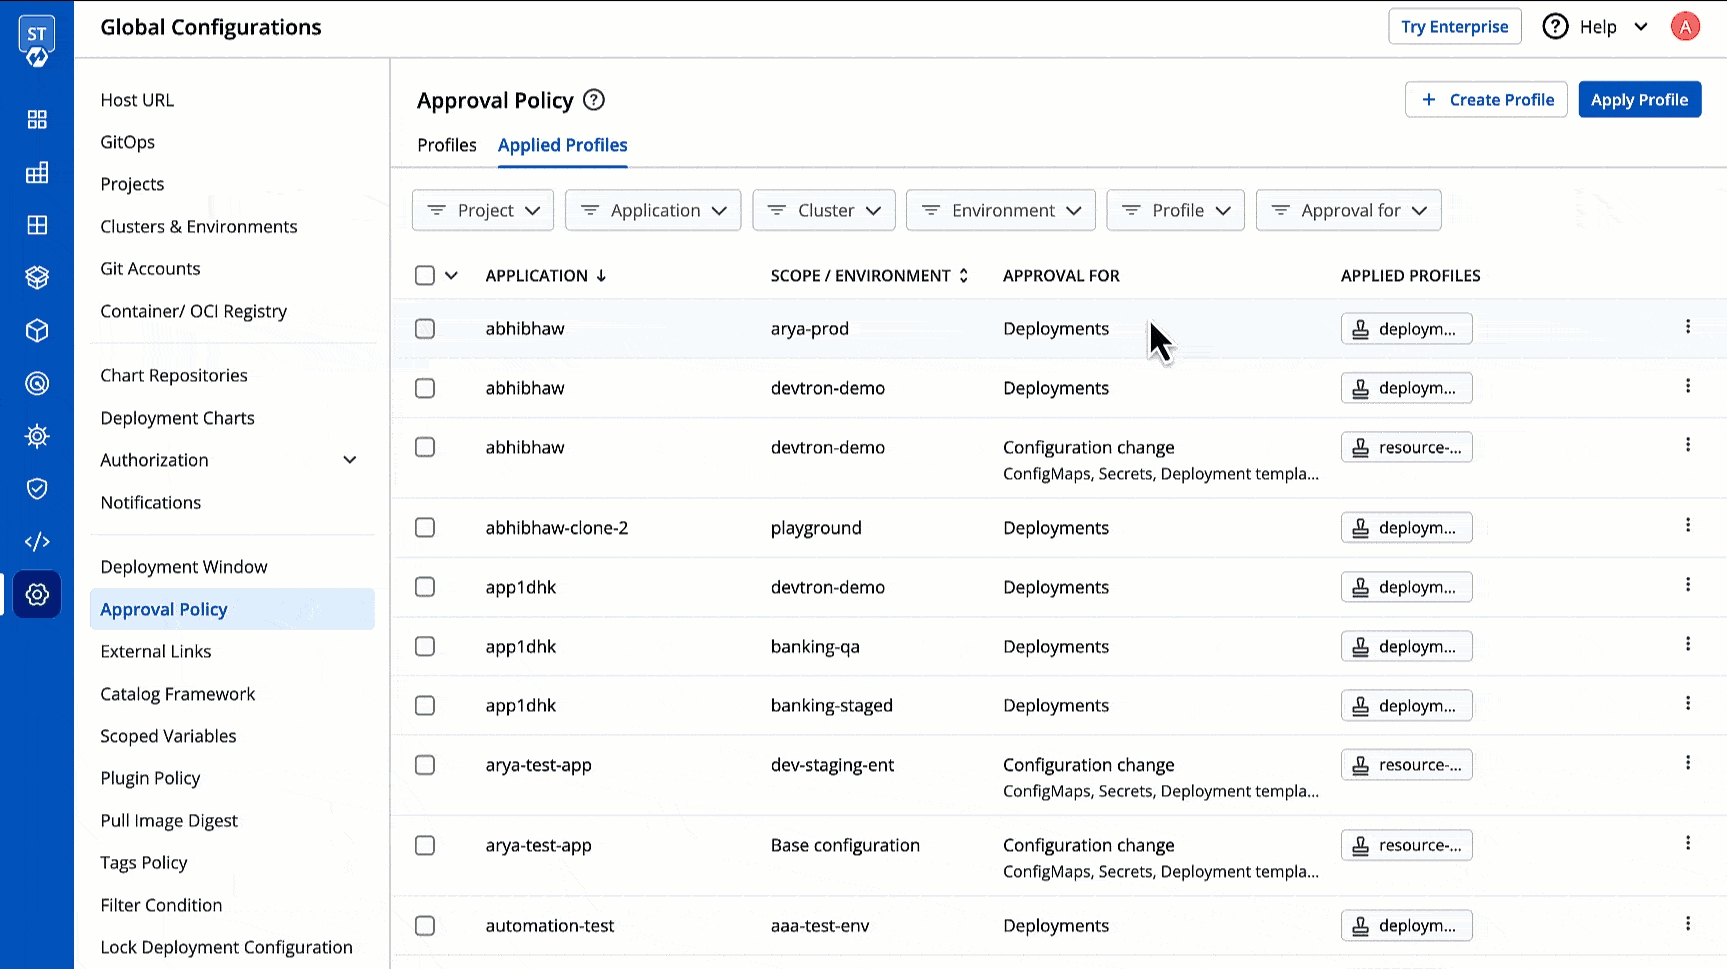The height and width of the screenshot is (969, 1727).
Task: Sort the table by Application column arrow
Action: pos(601,276)
